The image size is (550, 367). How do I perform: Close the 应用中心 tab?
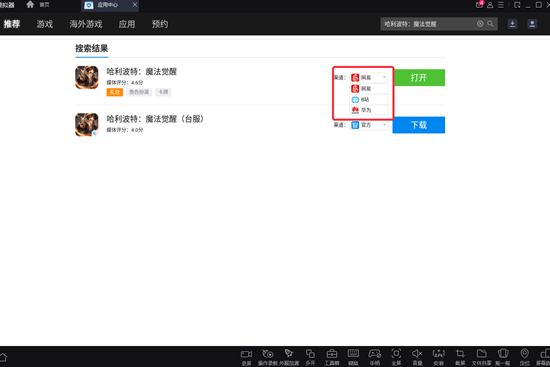(x=135, y=5)
